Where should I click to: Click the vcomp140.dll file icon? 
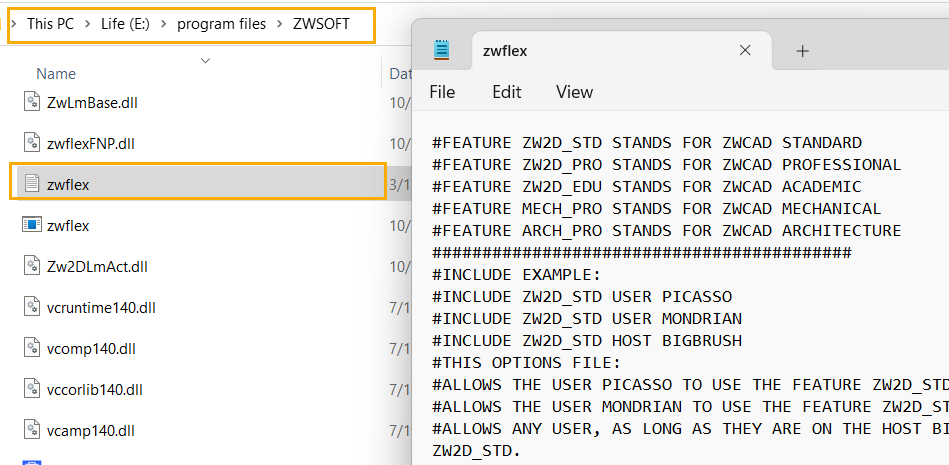tap(32, 348)
